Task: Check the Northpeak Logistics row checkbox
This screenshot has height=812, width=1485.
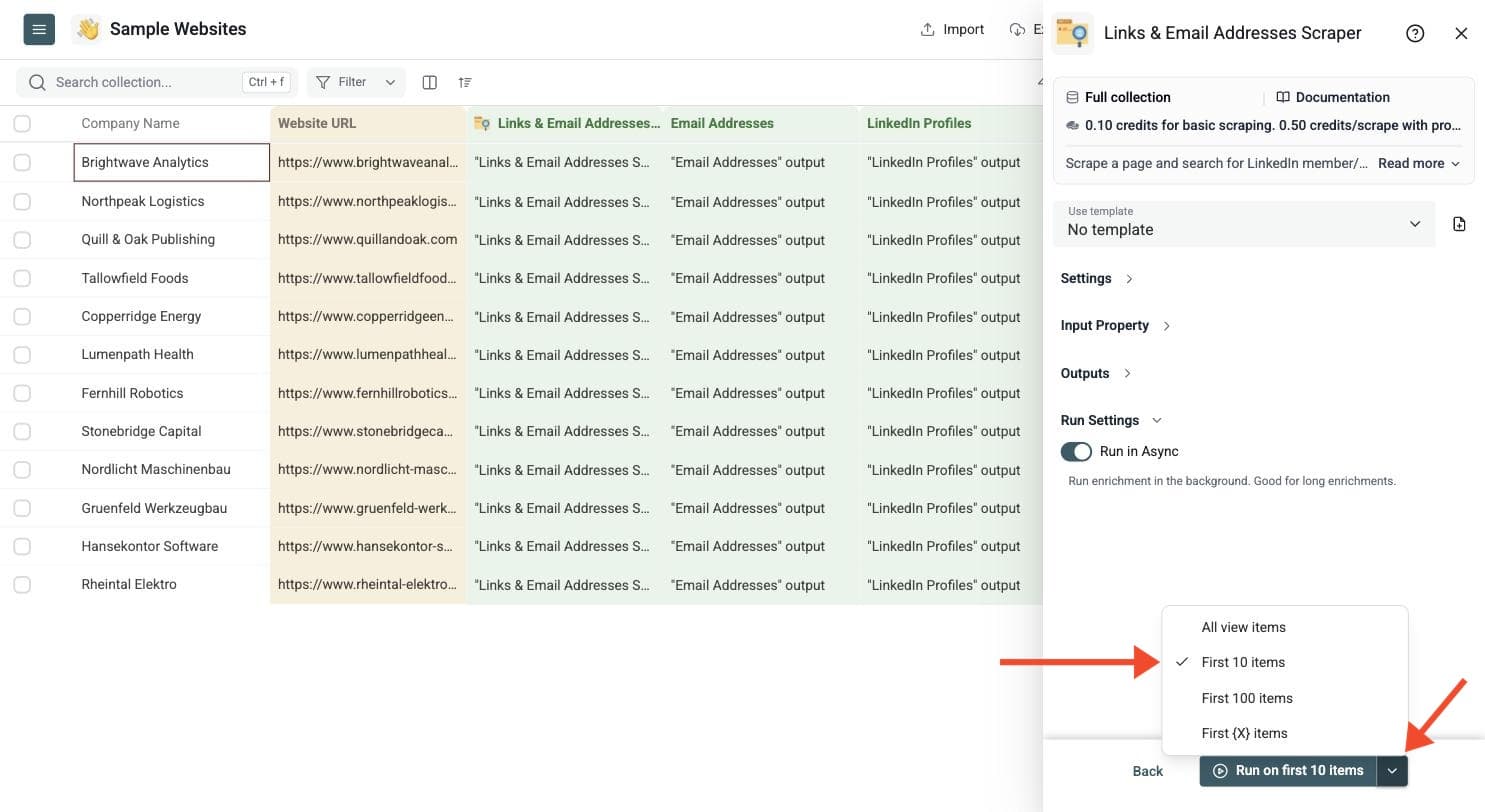Action: click(22, 201)
